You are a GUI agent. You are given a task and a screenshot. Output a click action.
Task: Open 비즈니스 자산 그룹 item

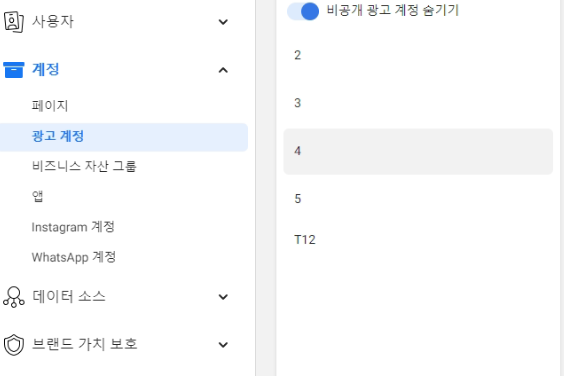(x=84, y=166)
